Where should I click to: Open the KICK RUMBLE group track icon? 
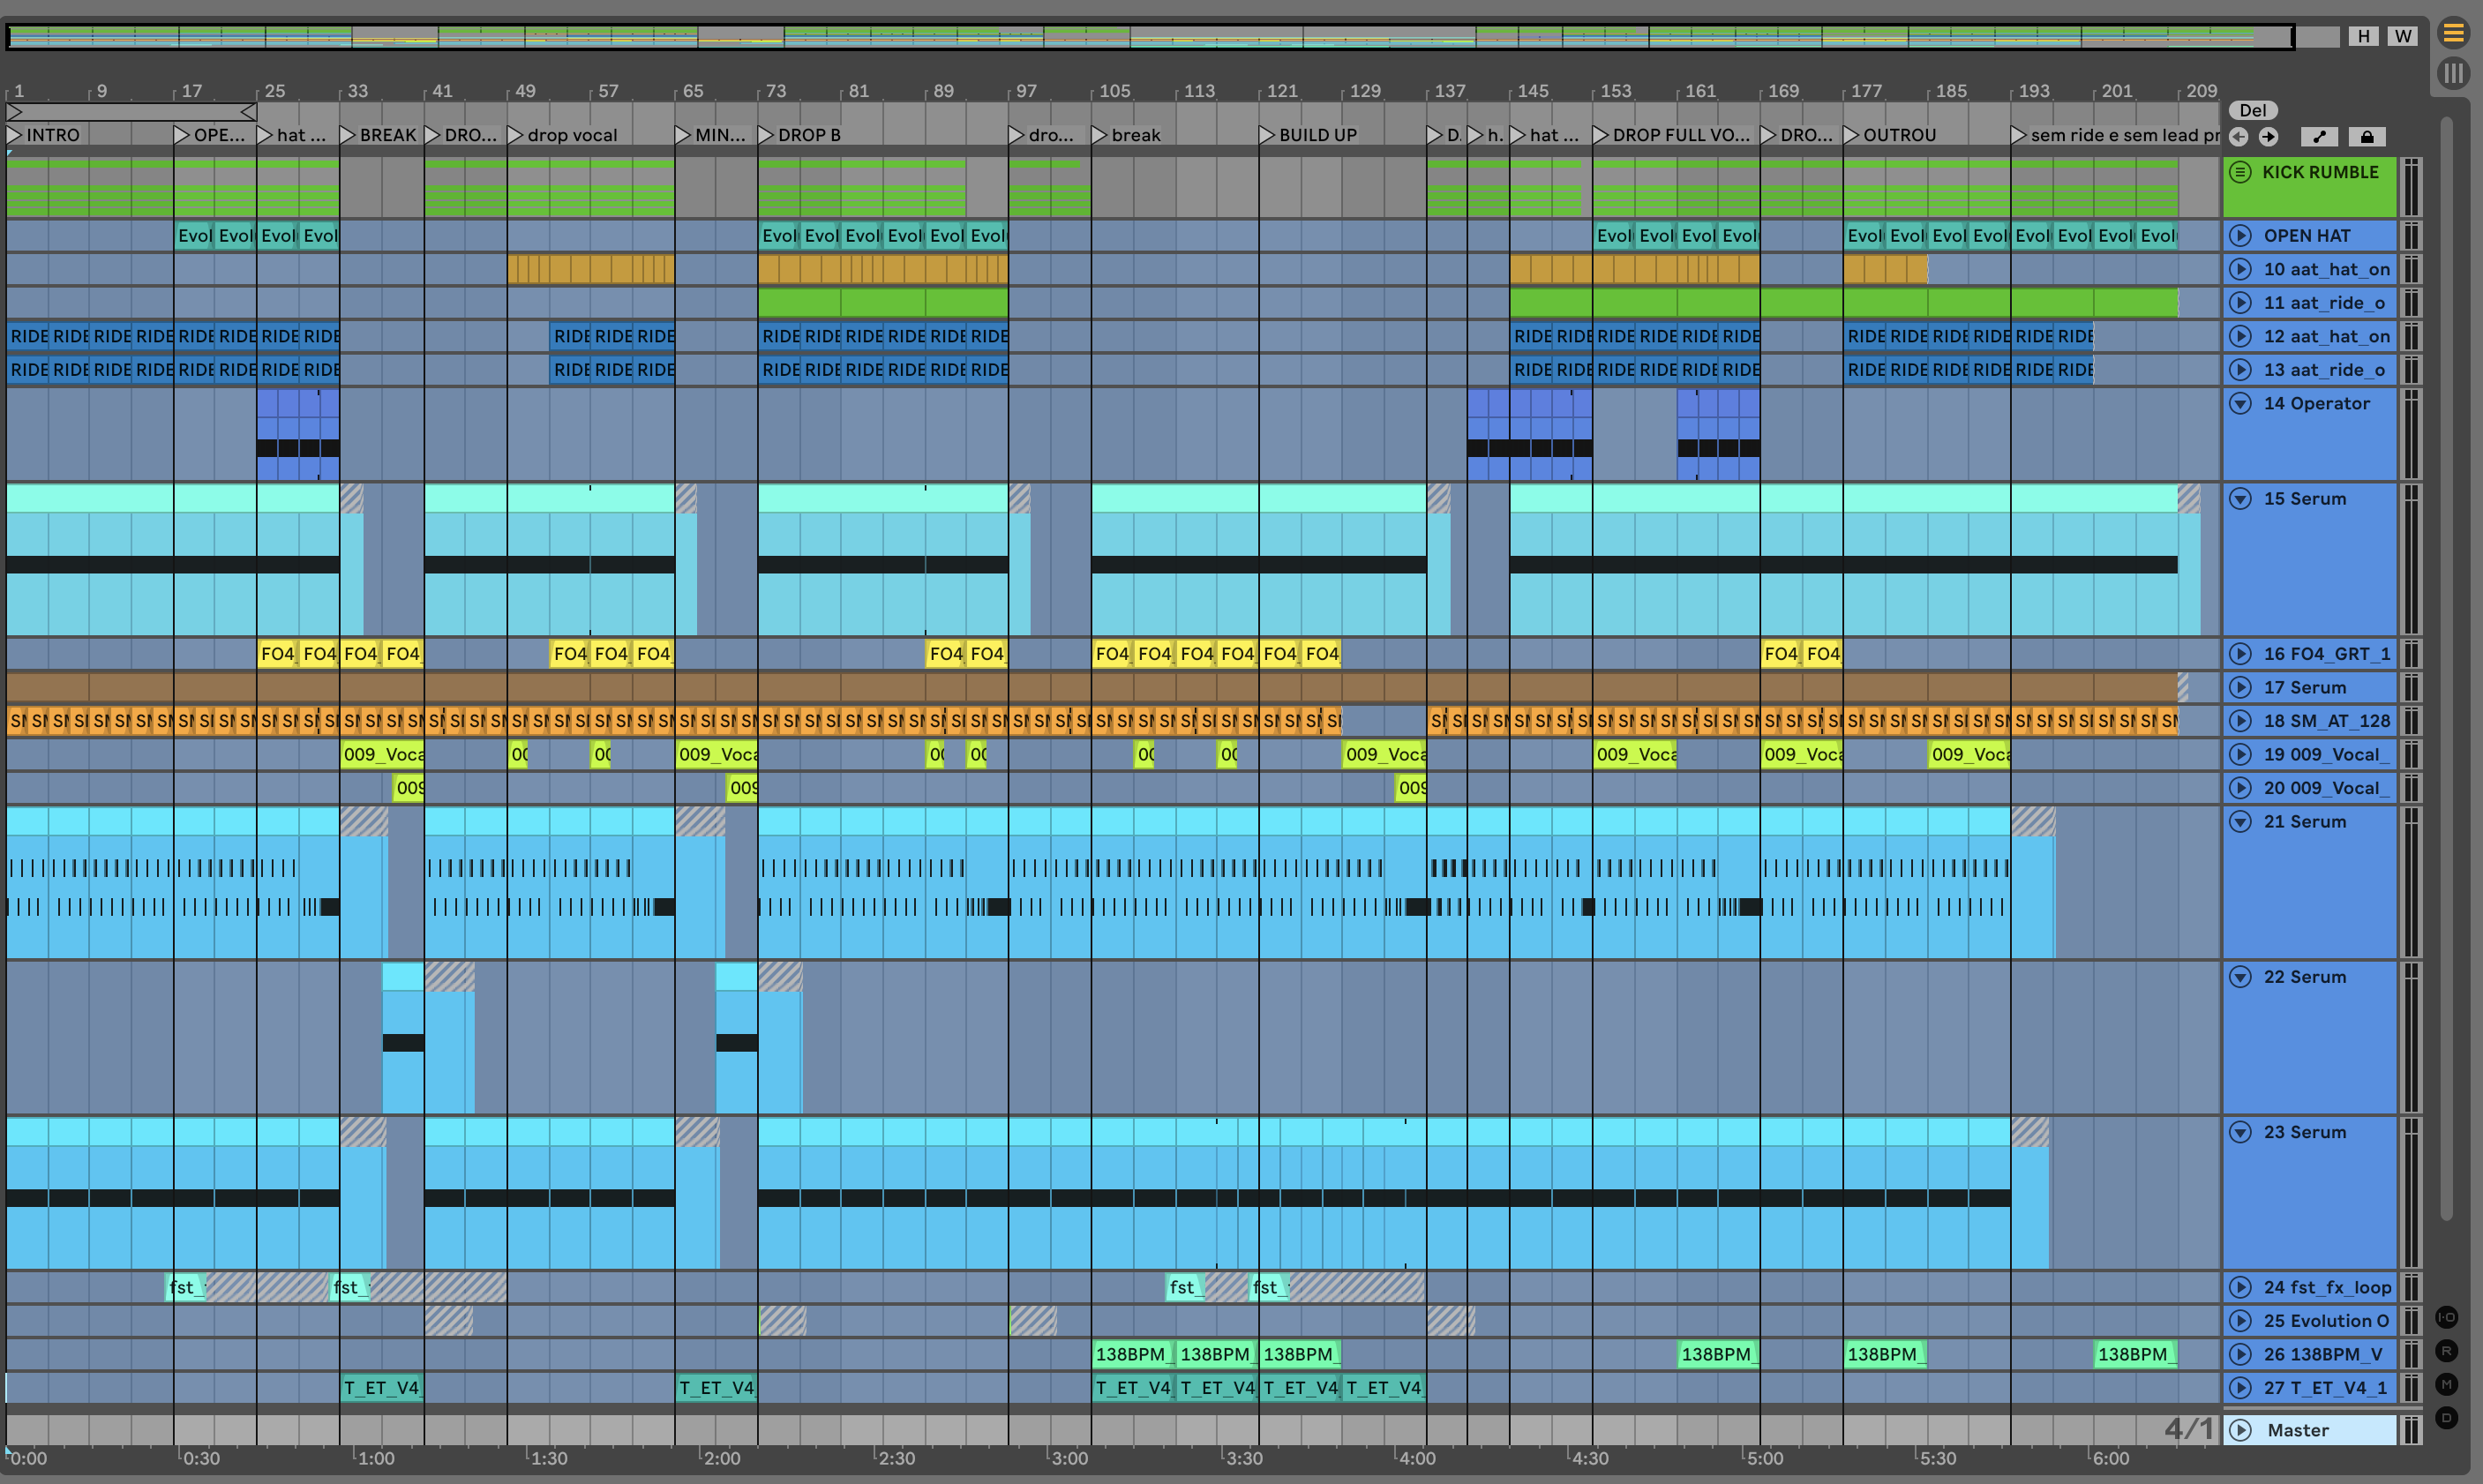coord(2241,172)
